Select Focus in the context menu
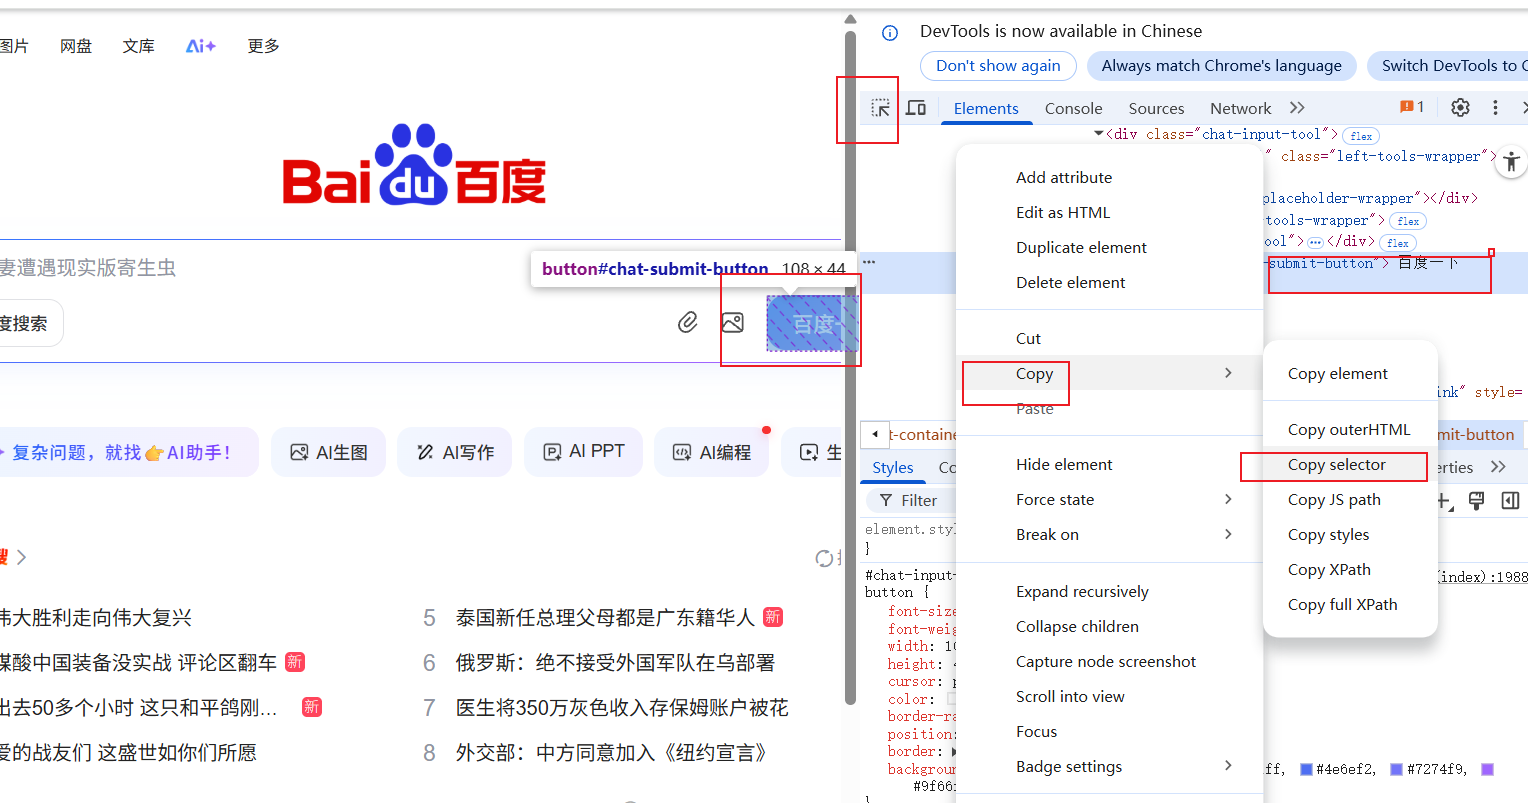1528x803 pixels. pyautogui.click(x=1110, y=731)
